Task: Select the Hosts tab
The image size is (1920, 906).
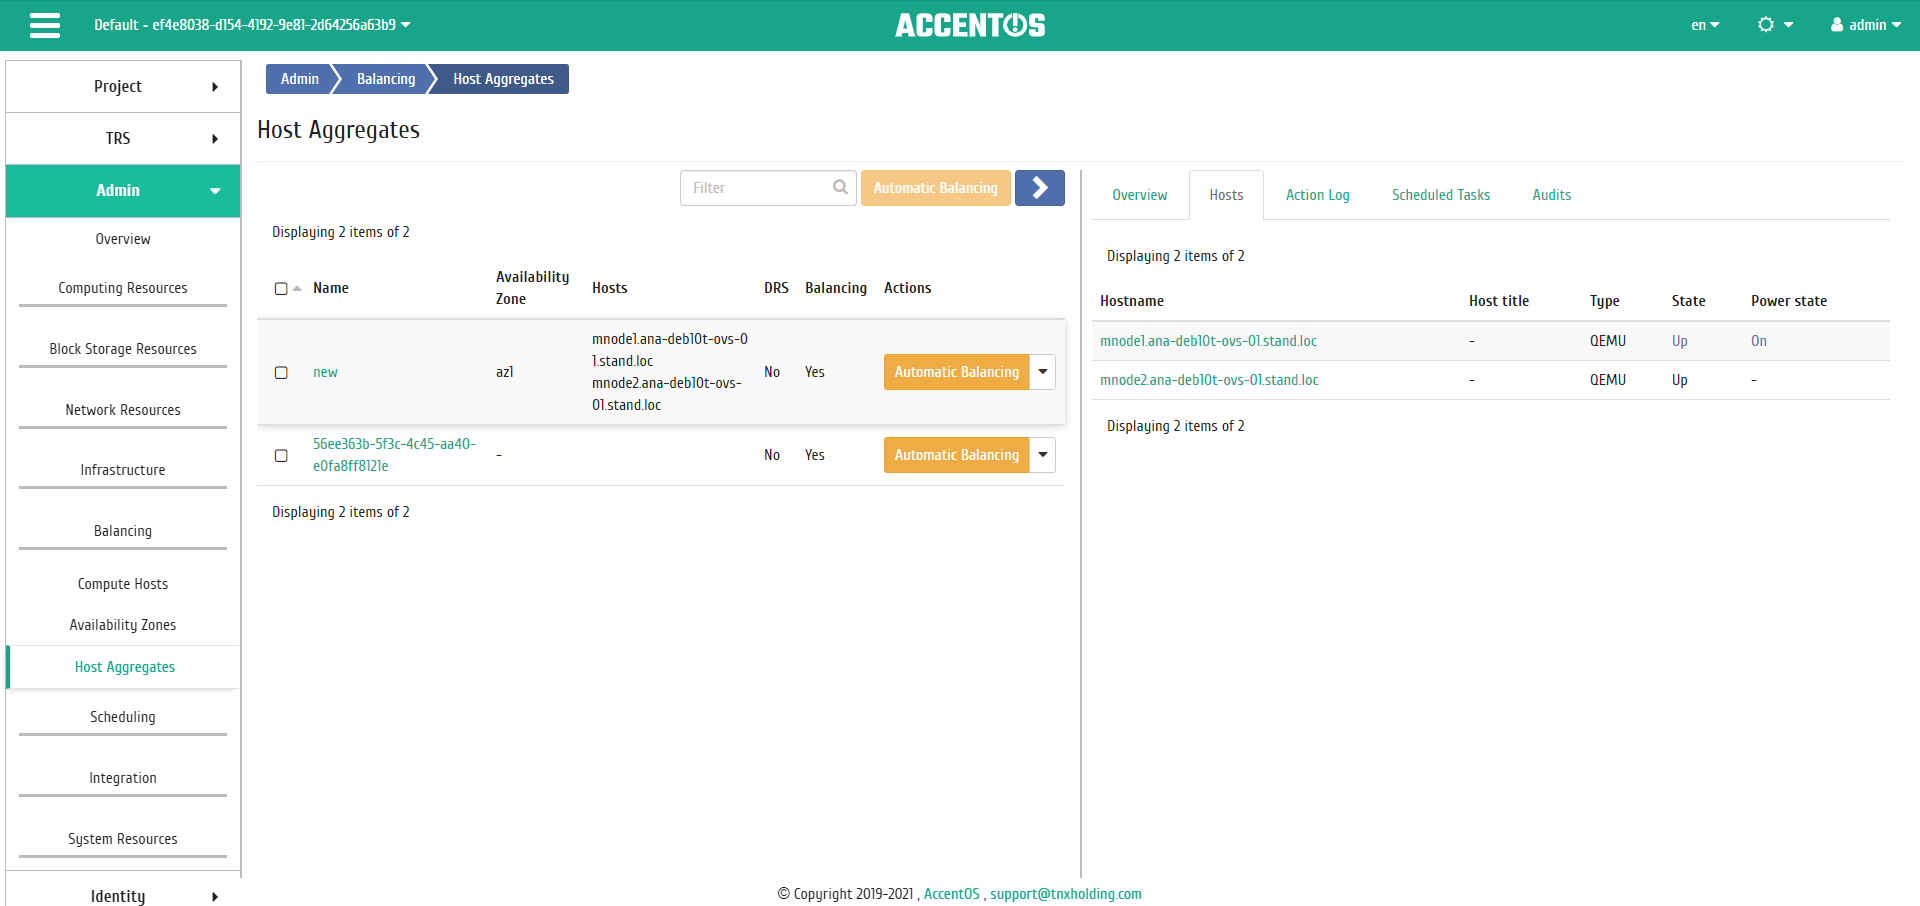Action: pos(1226,195)
